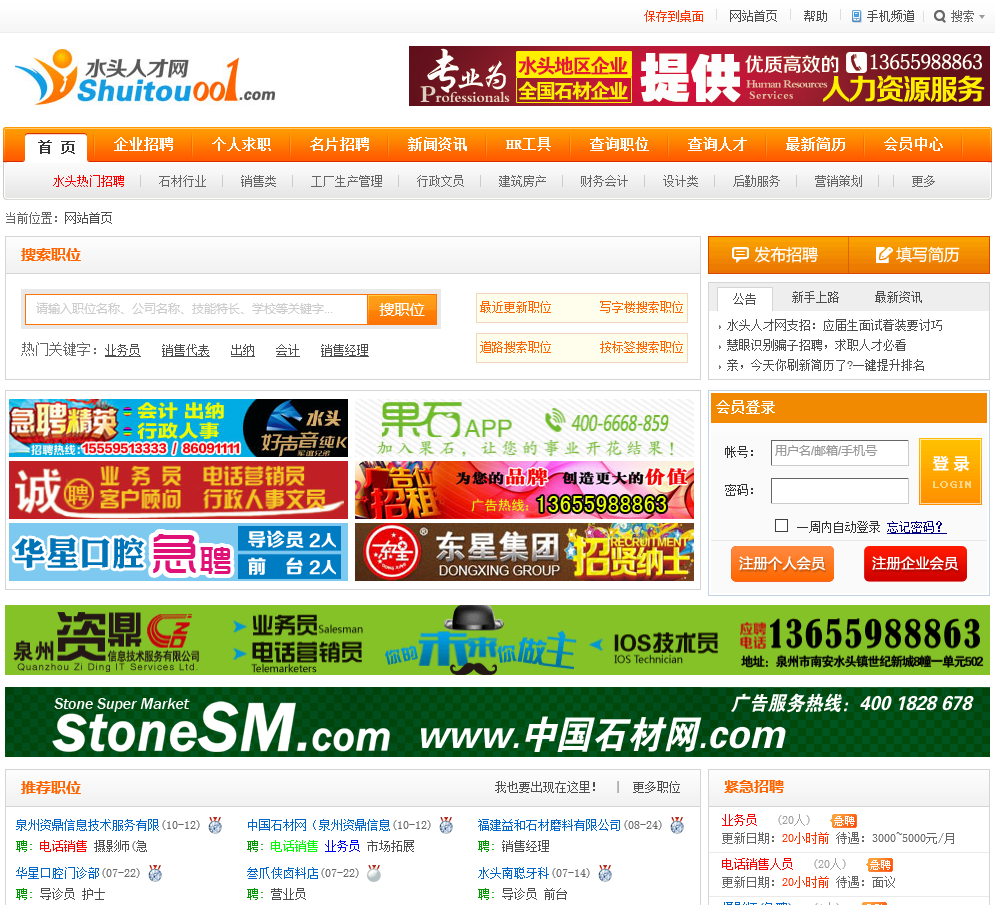
Task: Open the 东星集团 recruitment banner
Action: (524, 552)
